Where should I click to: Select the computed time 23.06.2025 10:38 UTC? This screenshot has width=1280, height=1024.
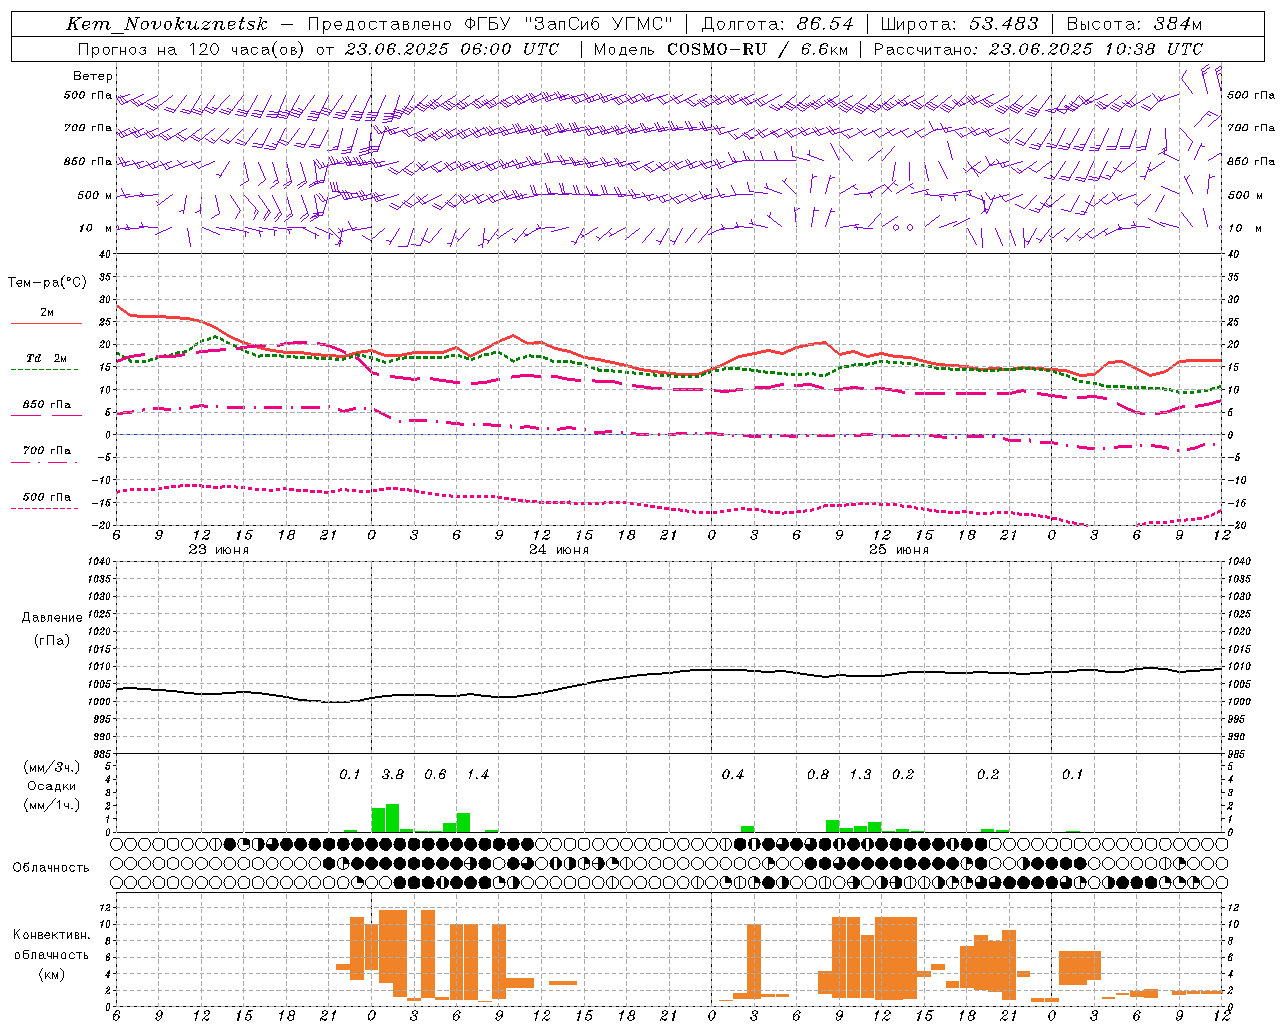[1095, 49]
